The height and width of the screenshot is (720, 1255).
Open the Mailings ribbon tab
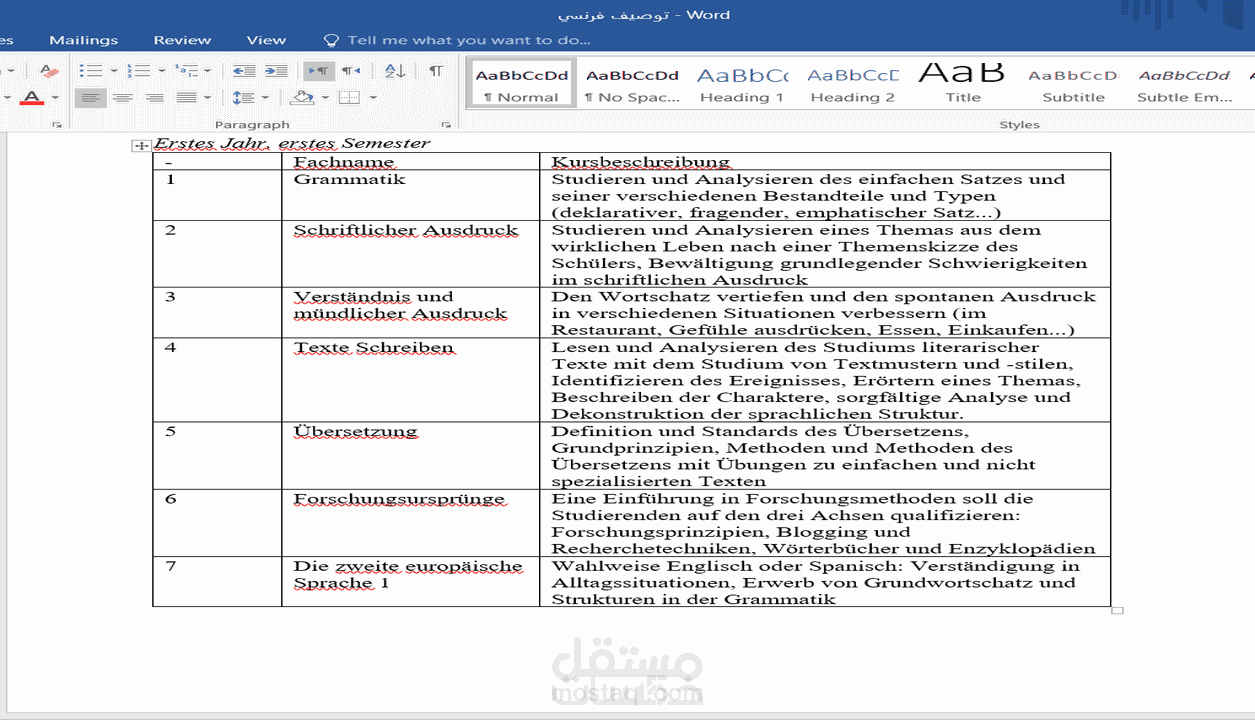click(x=84, y=40)
